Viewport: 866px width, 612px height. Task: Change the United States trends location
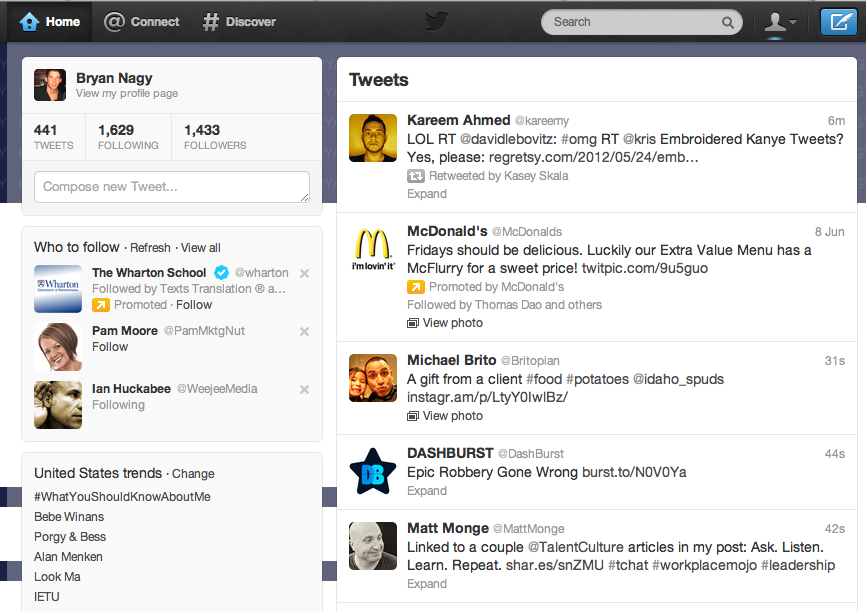(193, 474)
